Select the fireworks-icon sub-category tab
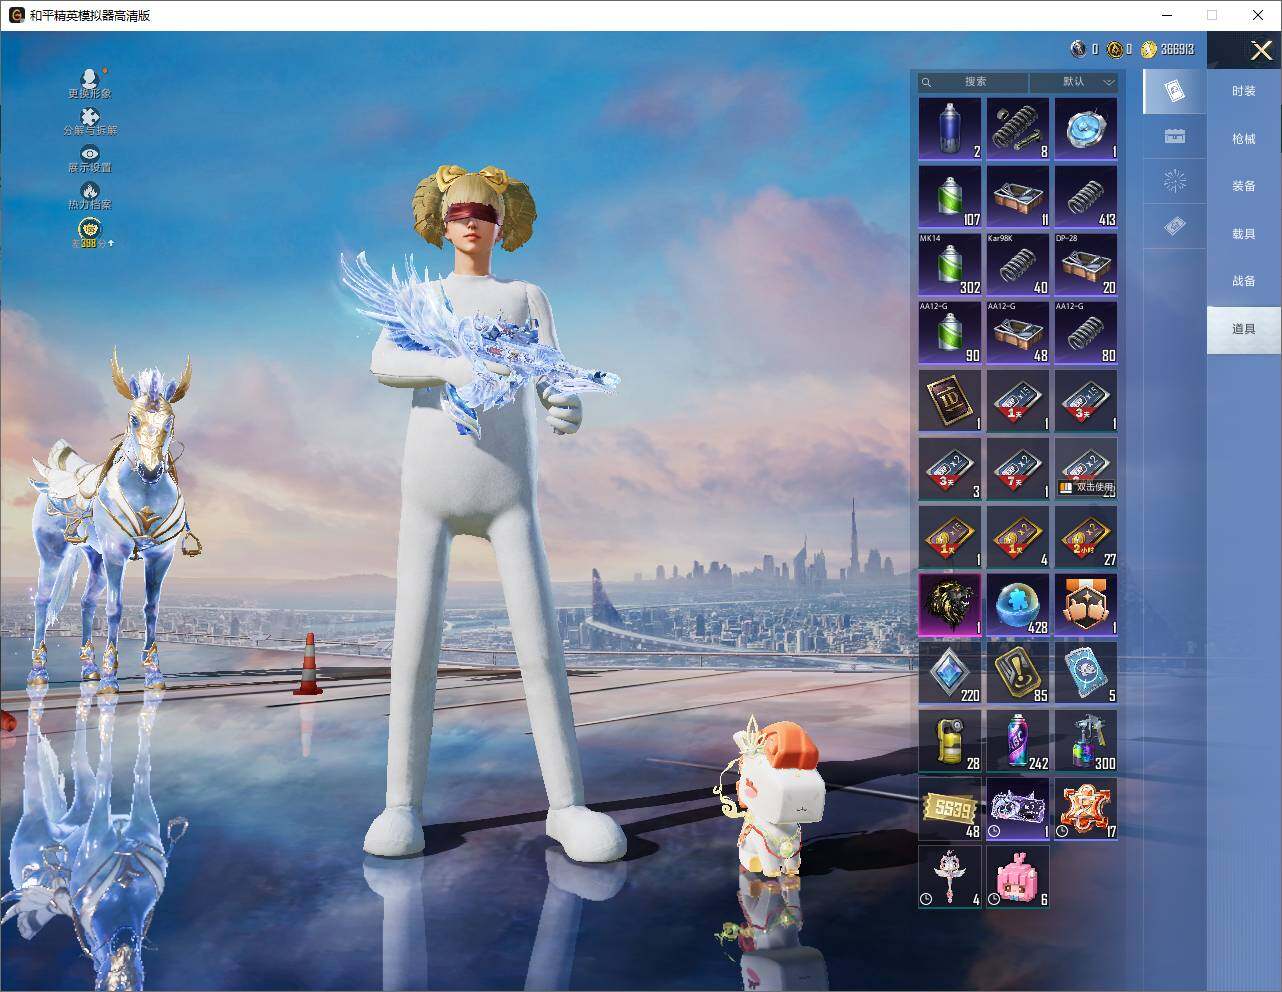Viewport: 1282px width, 992px height. (1174, 181)
